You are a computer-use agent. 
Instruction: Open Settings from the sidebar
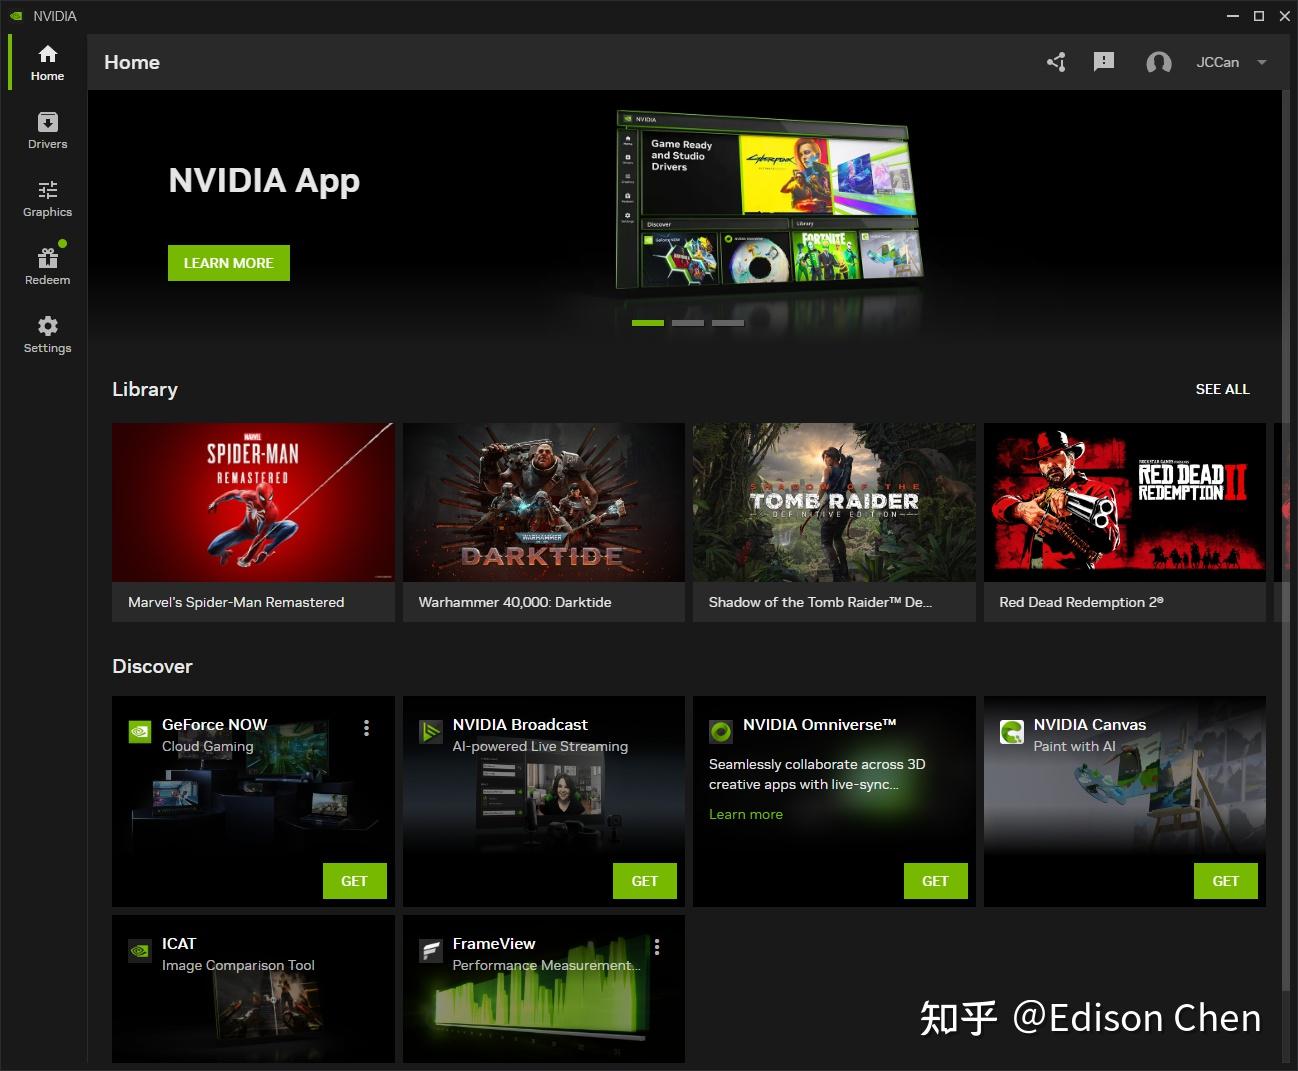click(x=47, y=333)
